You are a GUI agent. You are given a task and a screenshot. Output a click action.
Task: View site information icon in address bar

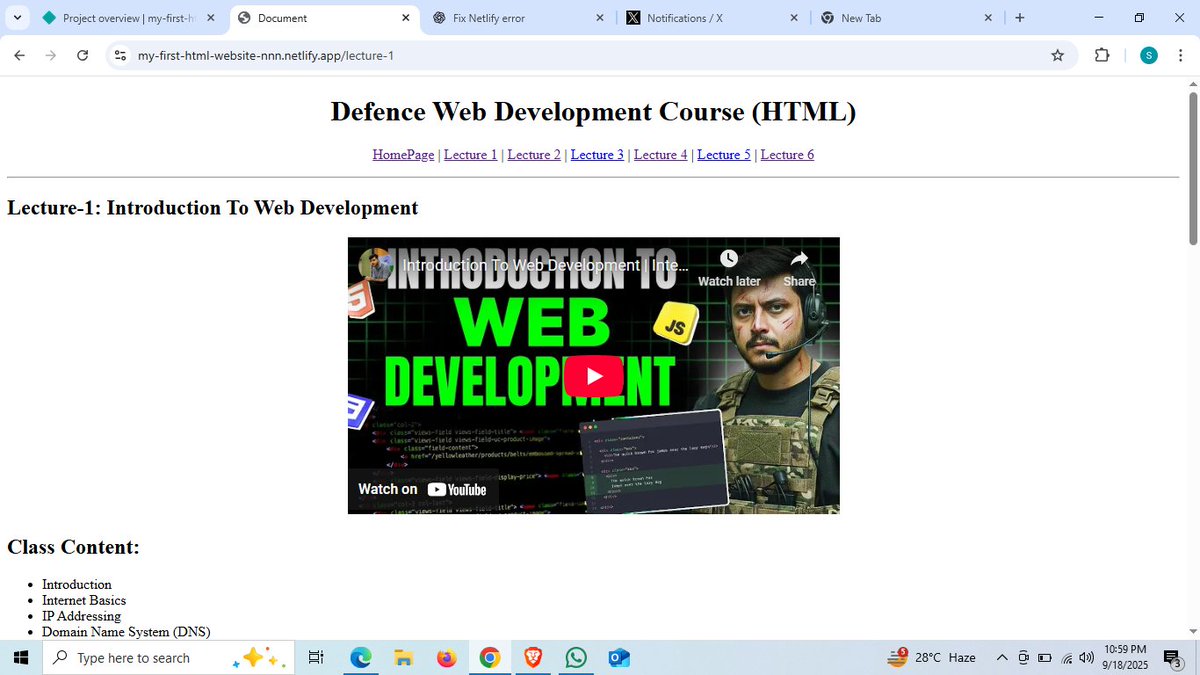(121, 55)
